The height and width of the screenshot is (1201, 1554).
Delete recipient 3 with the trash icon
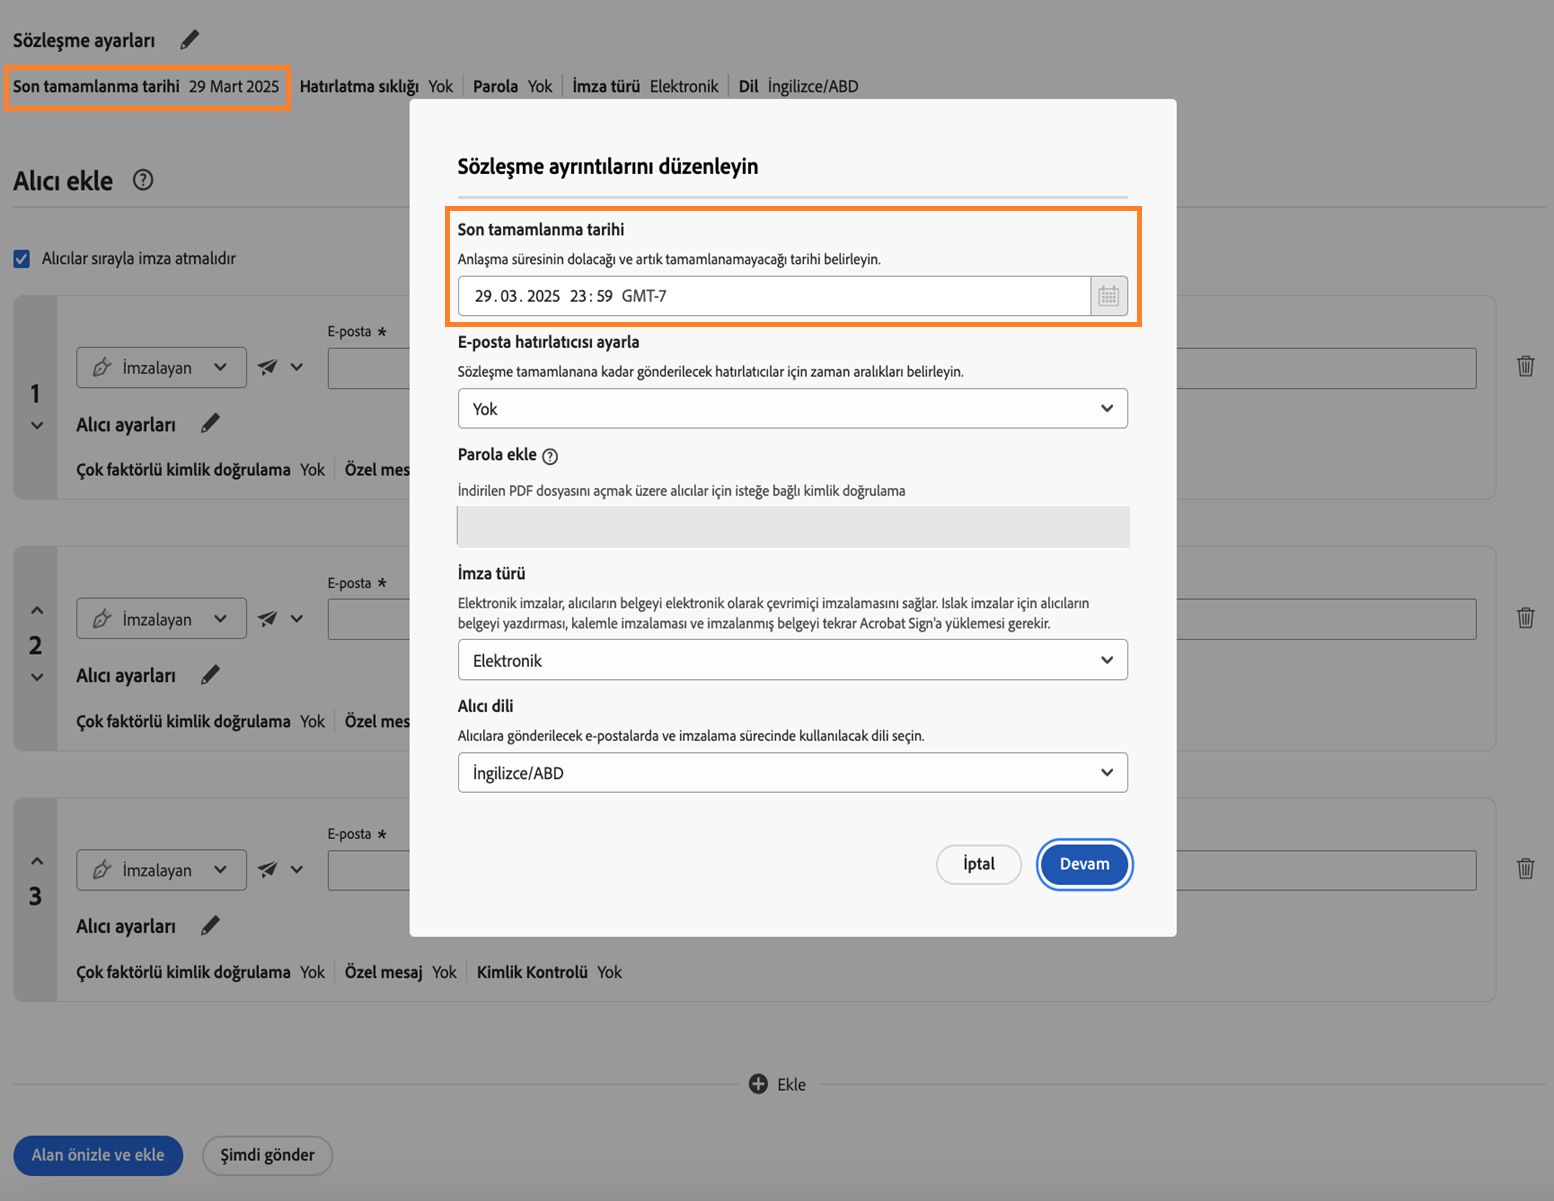point(1525,868)
